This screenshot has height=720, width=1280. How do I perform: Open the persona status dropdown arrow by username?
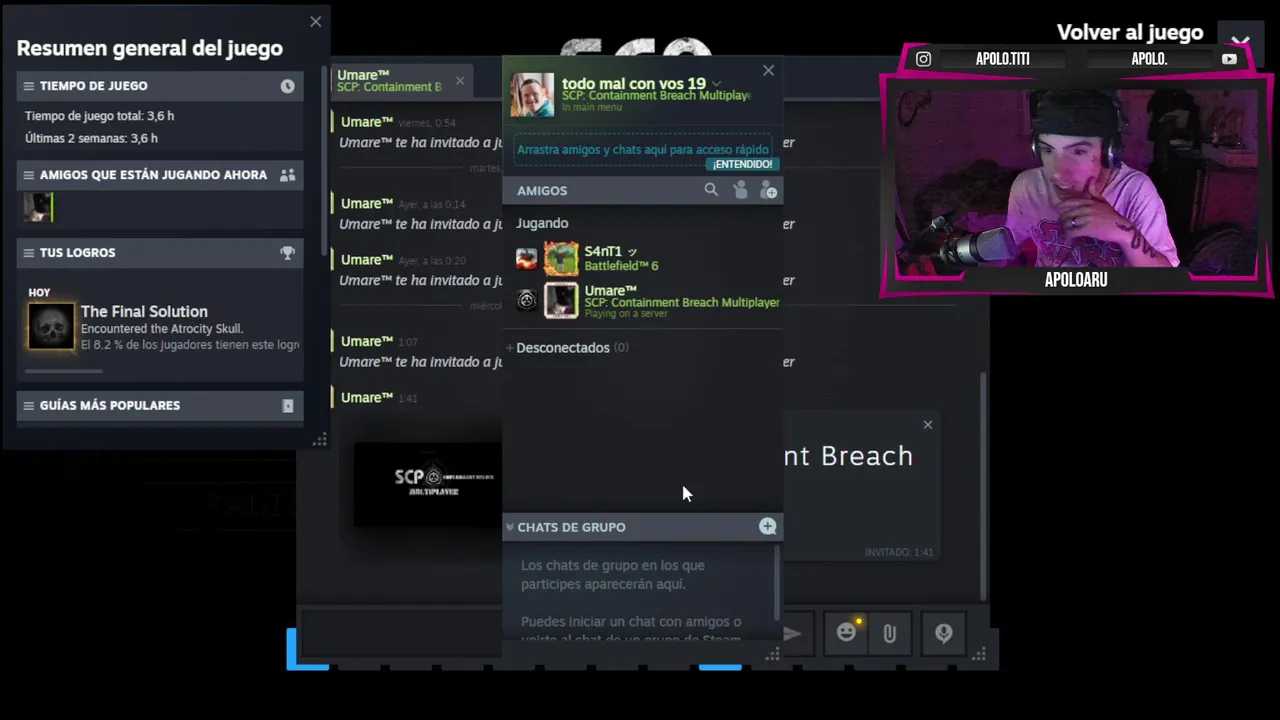[x=716, y=84]
